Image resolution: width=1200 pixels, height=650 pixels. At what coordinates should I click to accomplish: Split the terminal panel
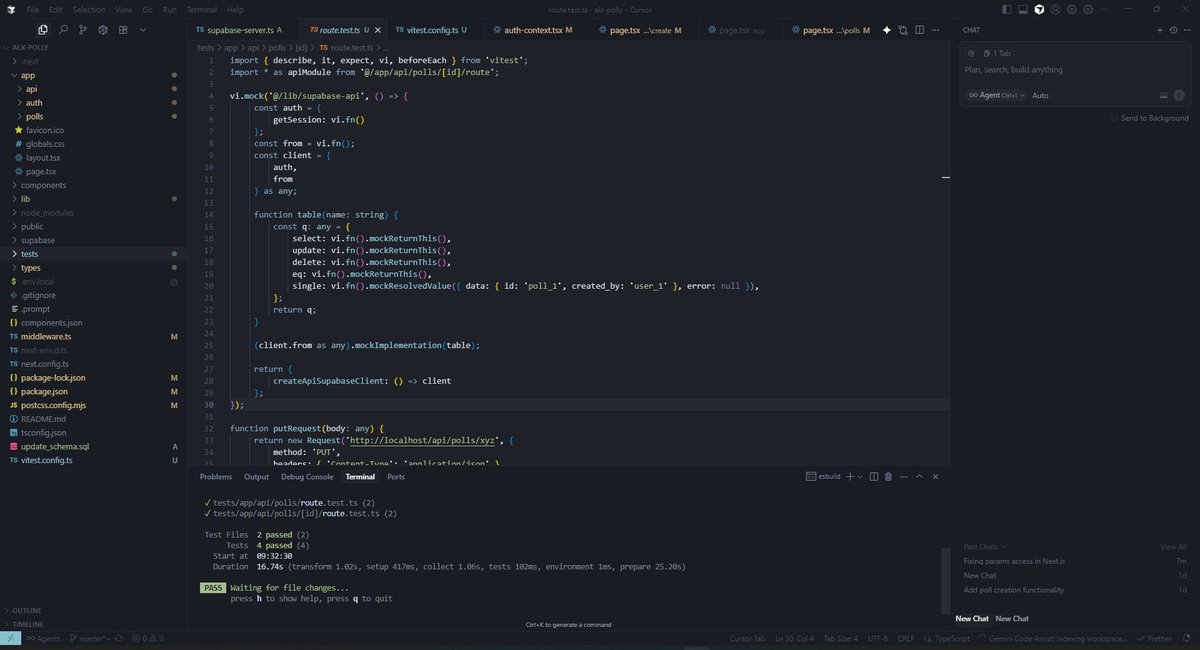(x=874, y=477)
